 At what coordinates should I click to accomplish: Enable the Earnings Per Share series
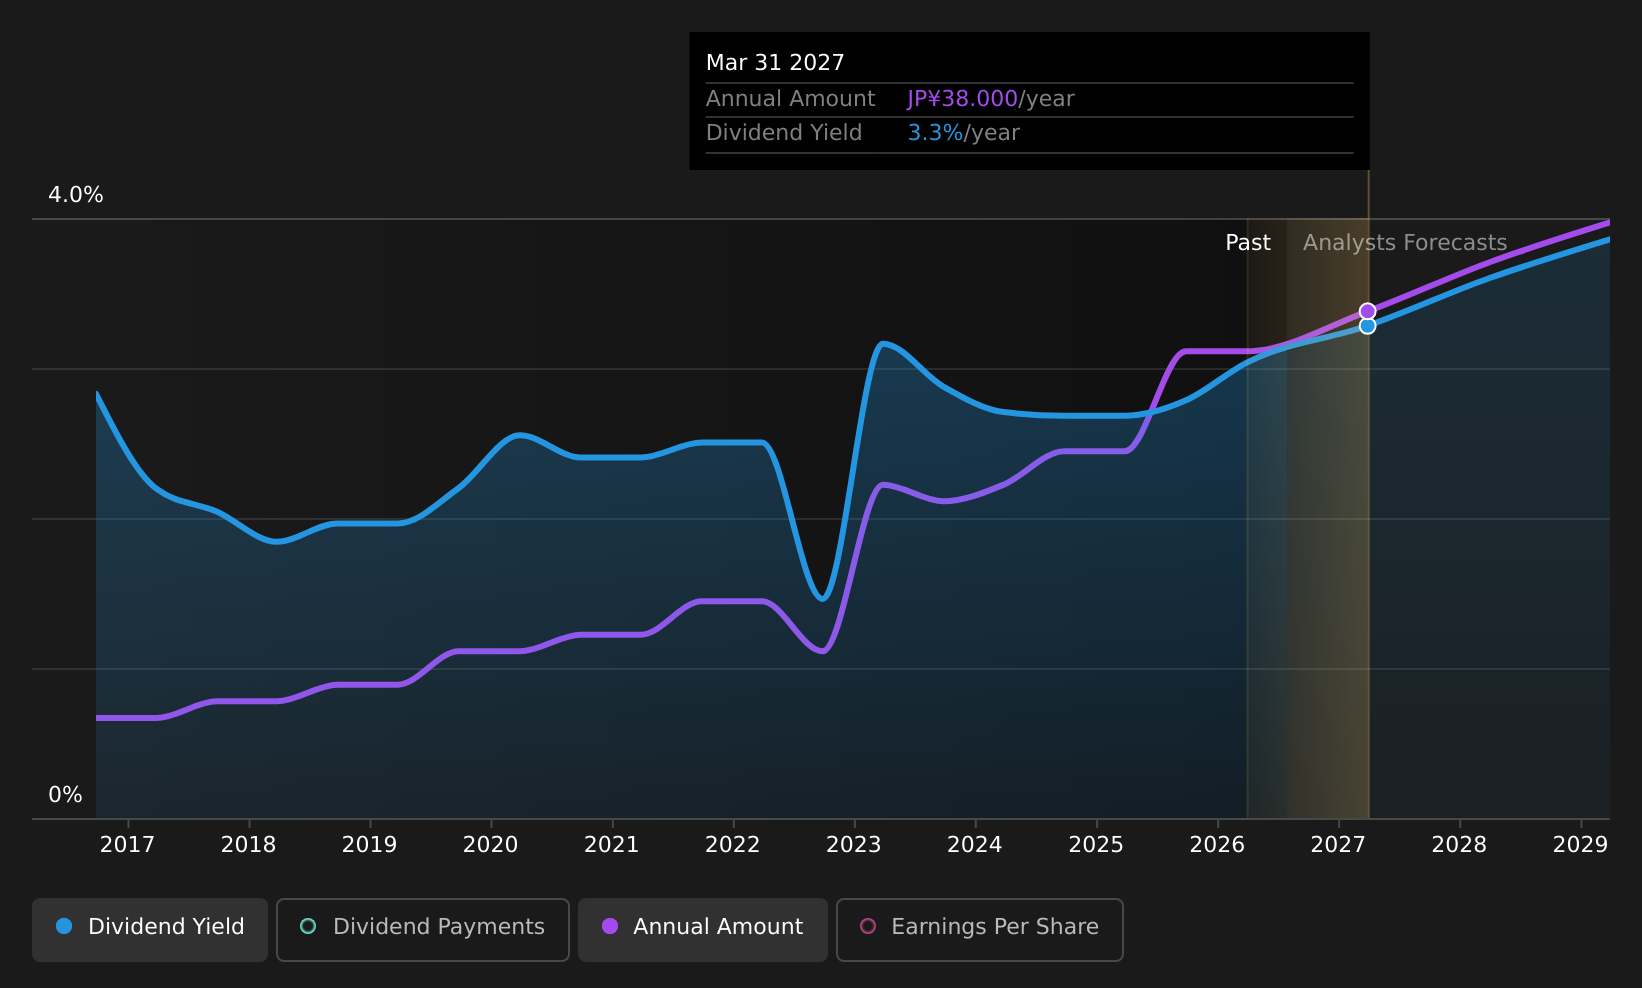point(980,929)
